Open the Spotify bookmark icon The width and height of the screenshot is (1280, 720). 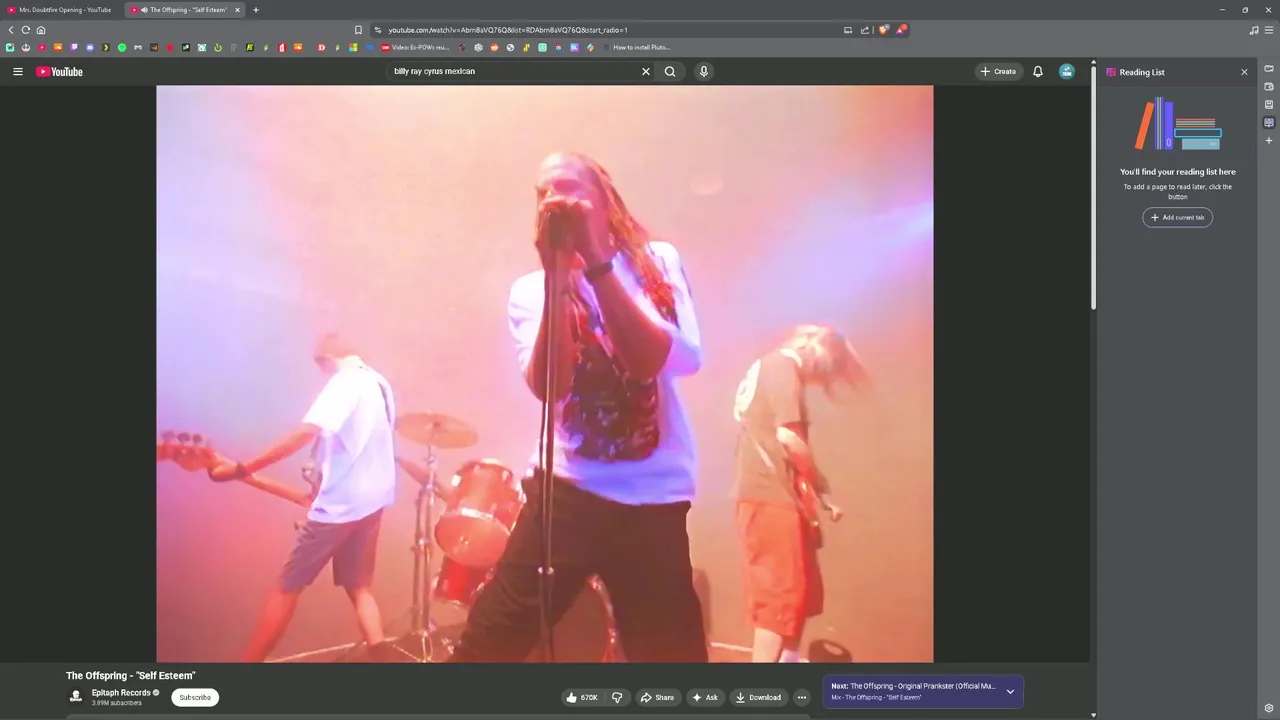122,47
